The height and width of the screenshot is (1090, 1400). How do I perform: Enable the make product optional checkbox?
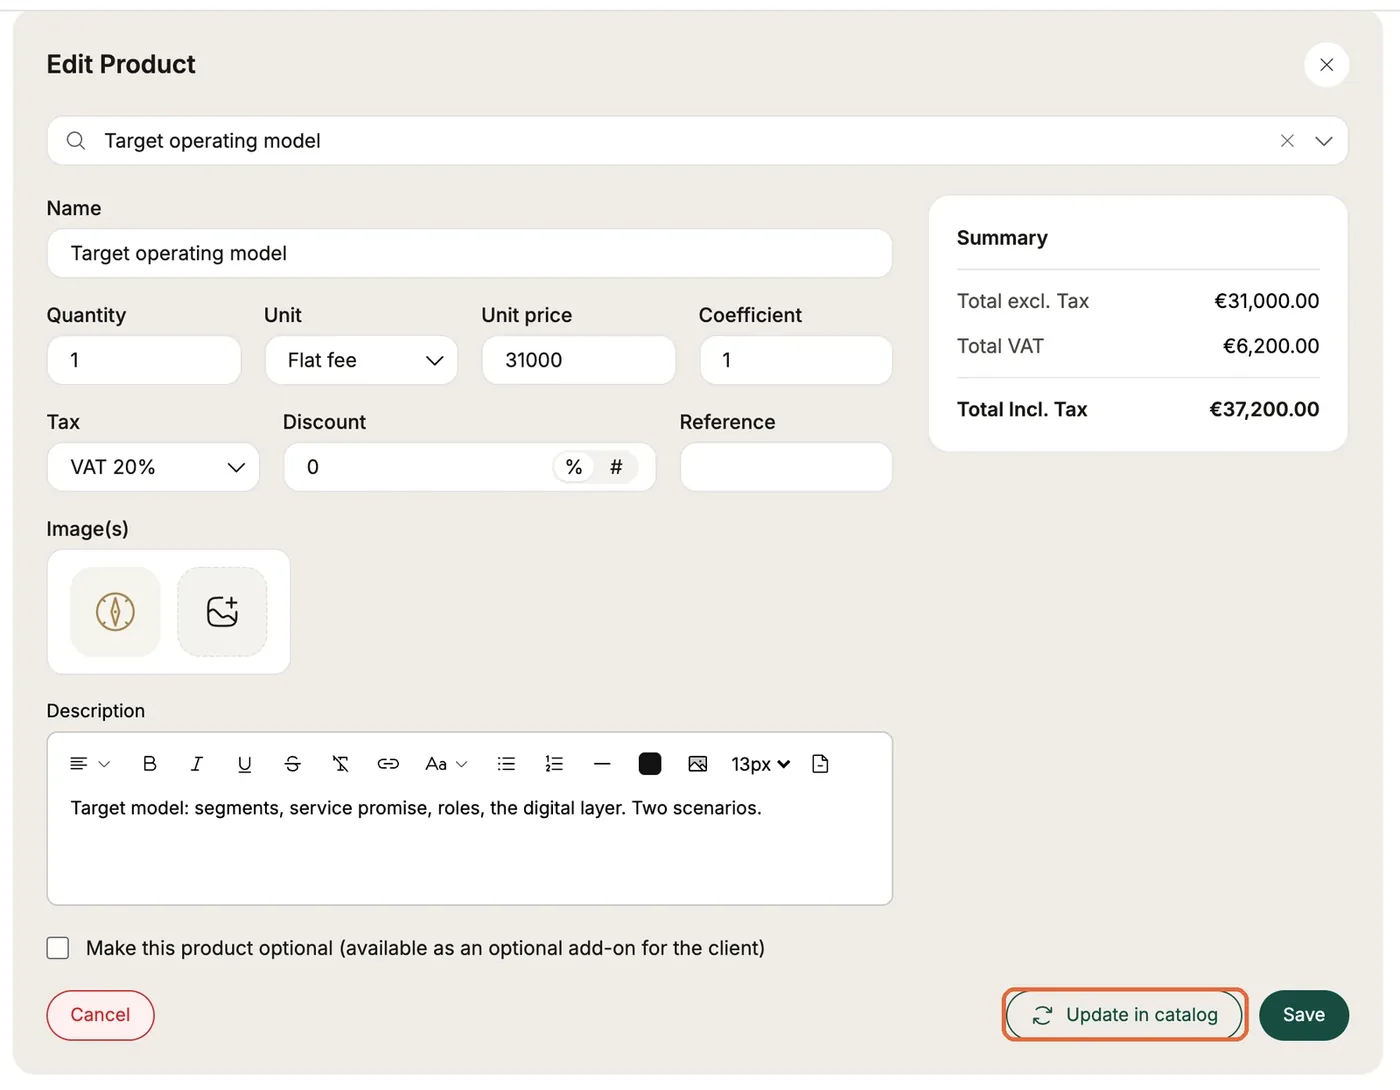point(58,948)
